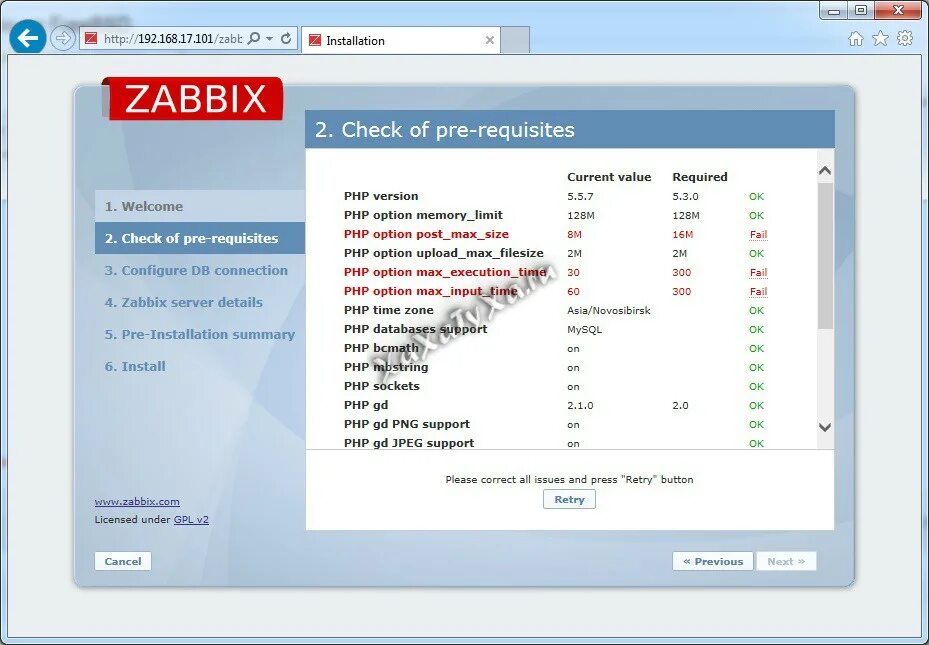Go to the Previous step
This screenshot has width=929, height=645.
click(x=713, y=561)
